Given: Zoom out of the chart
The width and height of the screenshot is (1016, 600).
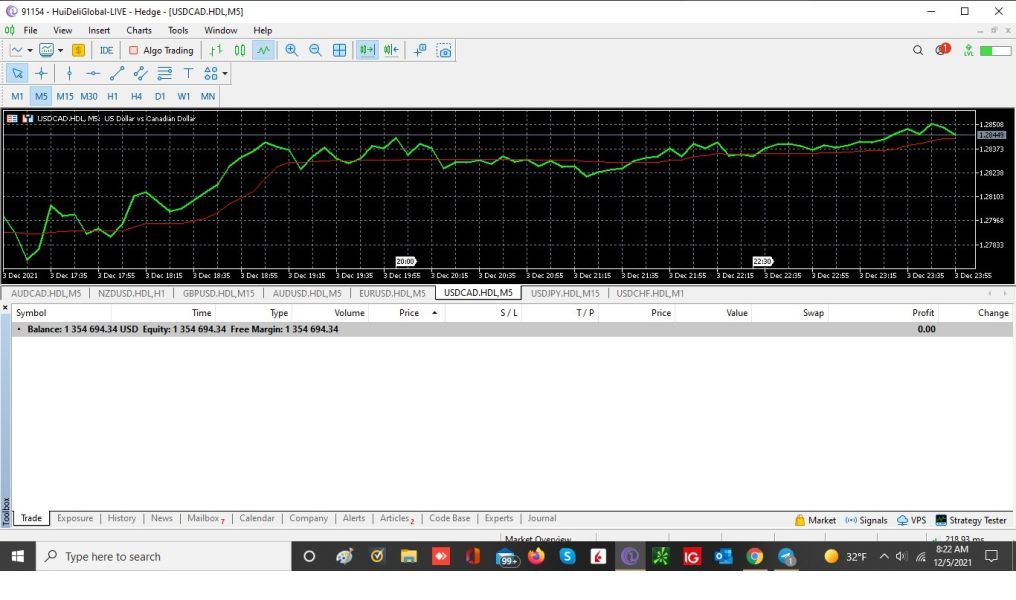Looking at the screenshot, I should click(x=315, y=50).
